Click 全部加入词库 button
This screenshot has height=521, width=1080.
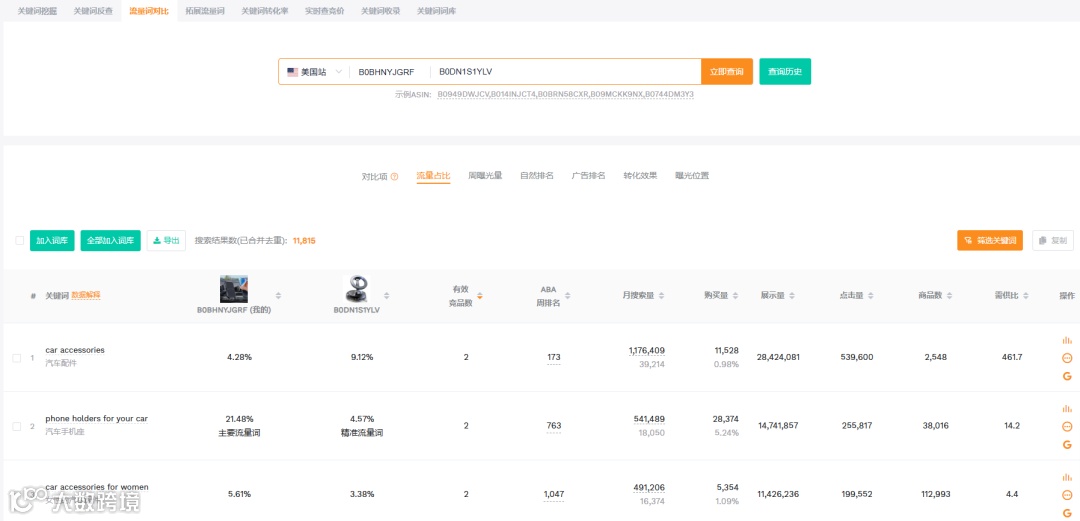click(x=110, y=241)
